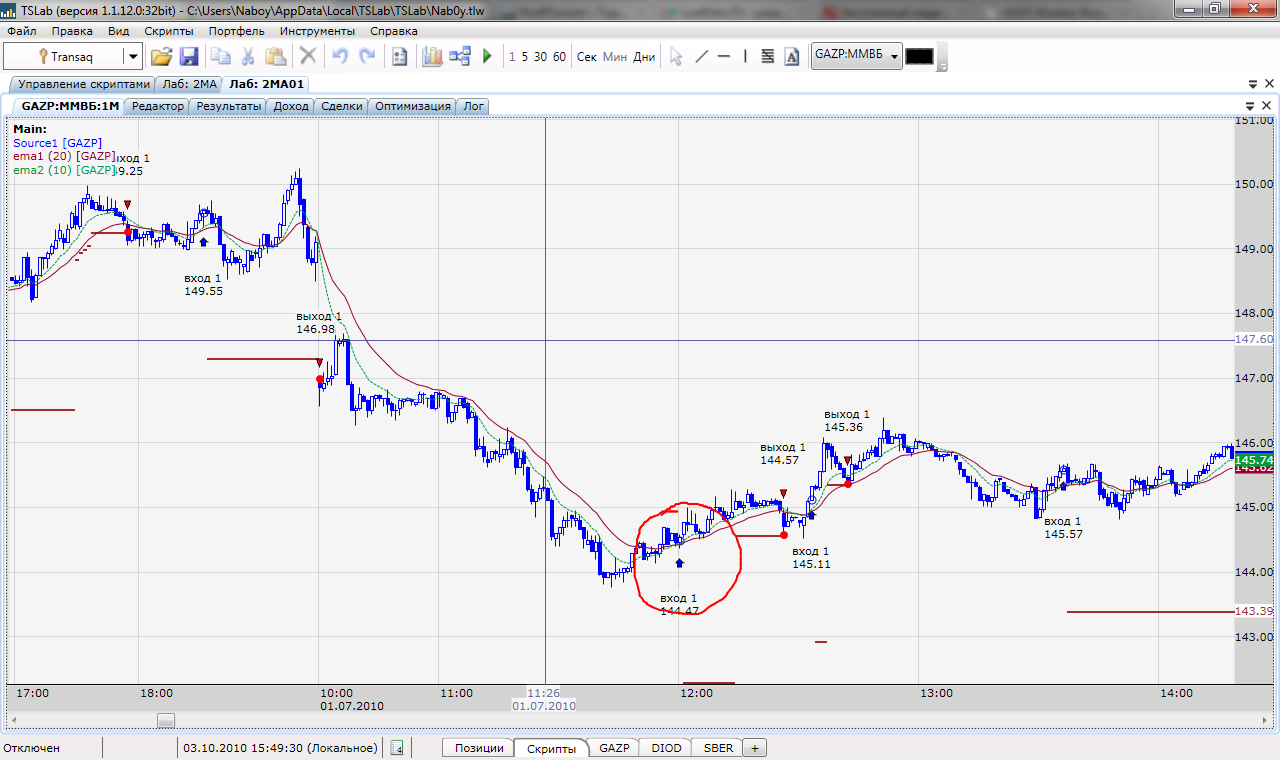The image size is (1280, 760).
Task: Click the chart horizontal scrollbar thumb
Action: click(166, 720)
